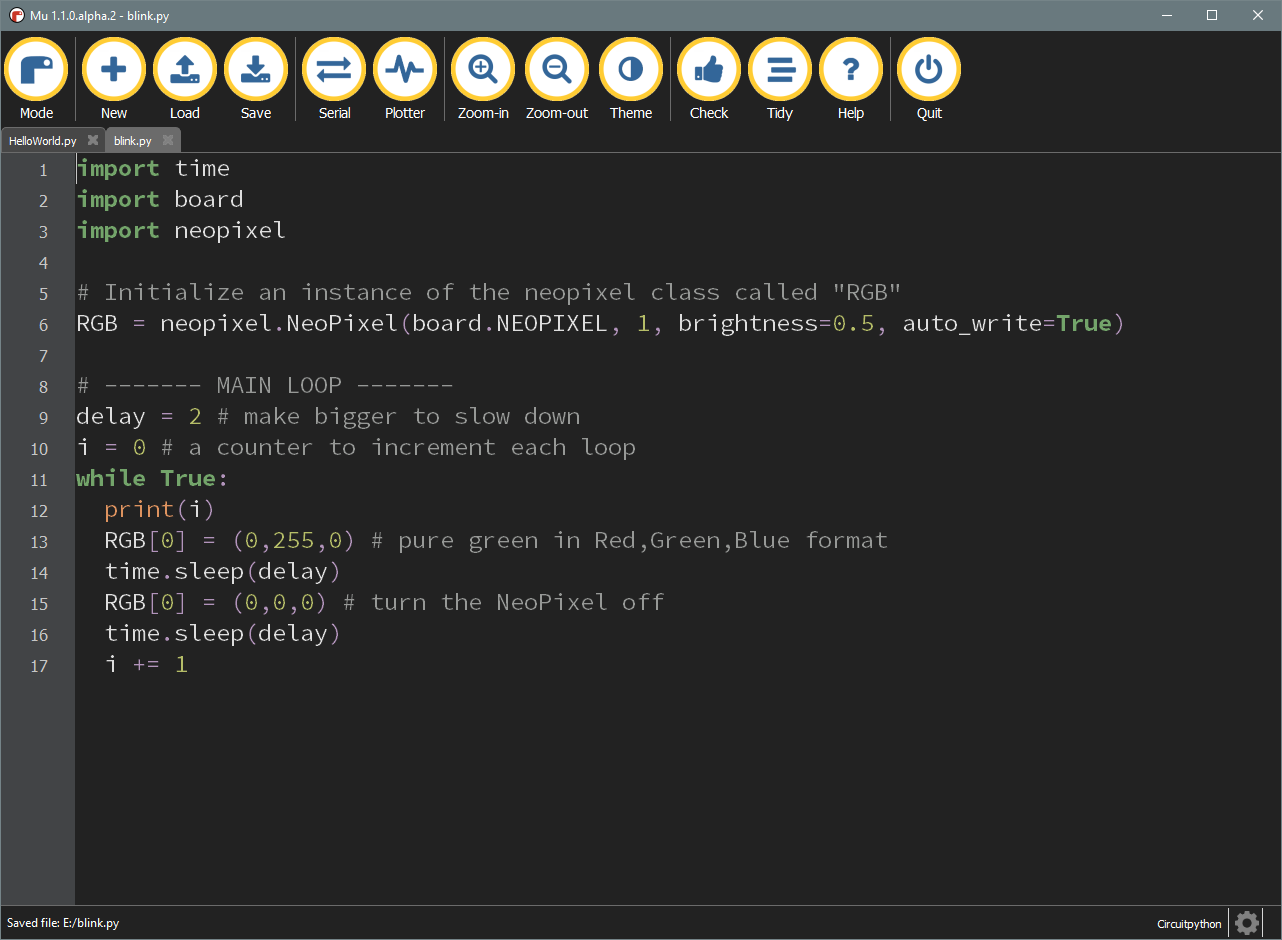Image resolution: width=1282 pixels, height=940 pixels.
Task: Check the code for errors
Action: pyautogui.click(x=709, y=79)
